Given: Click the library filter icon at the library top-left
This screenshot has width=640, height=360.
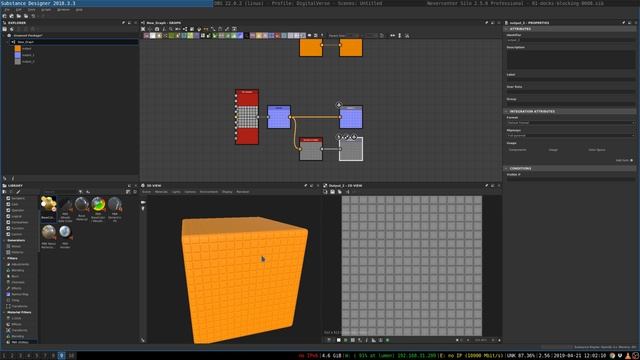Looking at the screenshot, I should click(x=4, y=192).
